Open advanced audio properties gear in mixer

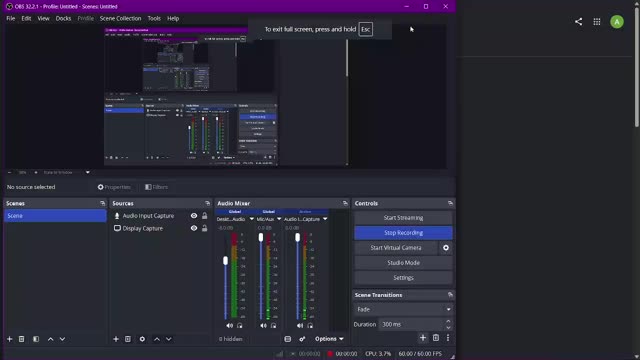coord(302,339)
